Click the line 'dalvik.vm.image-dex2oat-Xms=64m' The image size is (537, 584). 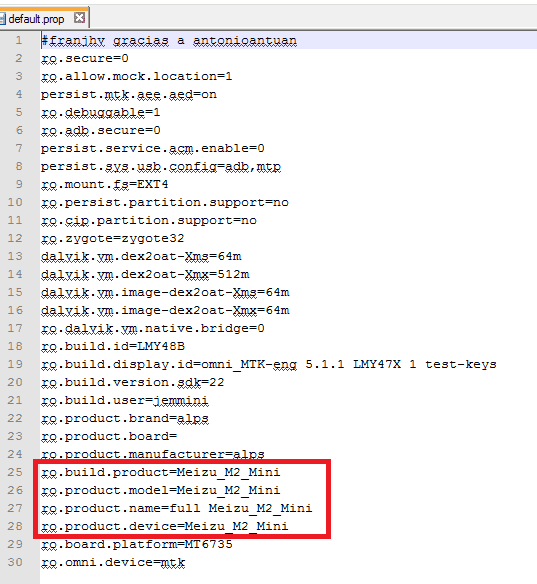[165, 292]
